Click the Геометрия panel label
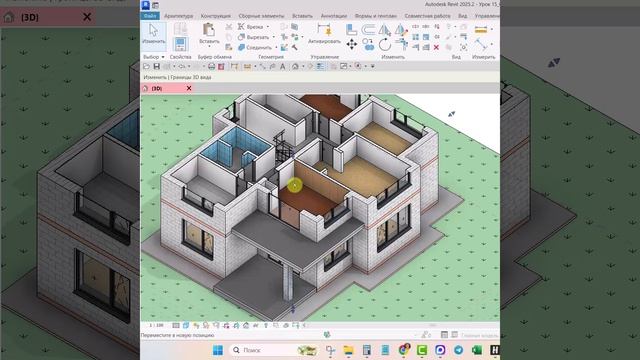640x360 pixels. [x=271, y=57]
